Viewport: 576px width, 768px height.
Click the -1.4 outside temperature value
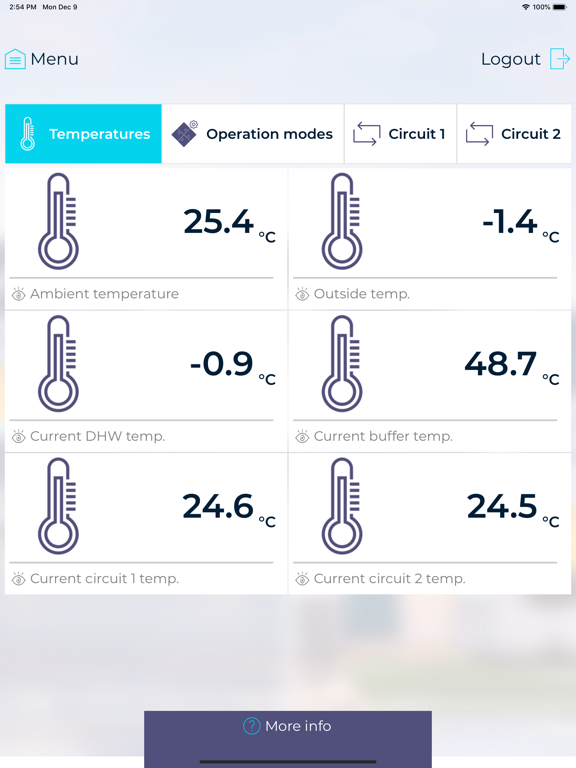click(x=510, y=221)
